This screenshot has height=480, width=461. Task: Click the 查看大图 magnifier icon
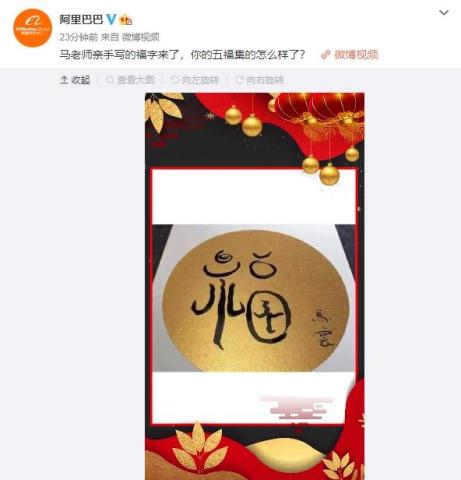pyautogui.click(x=110, y=80)
